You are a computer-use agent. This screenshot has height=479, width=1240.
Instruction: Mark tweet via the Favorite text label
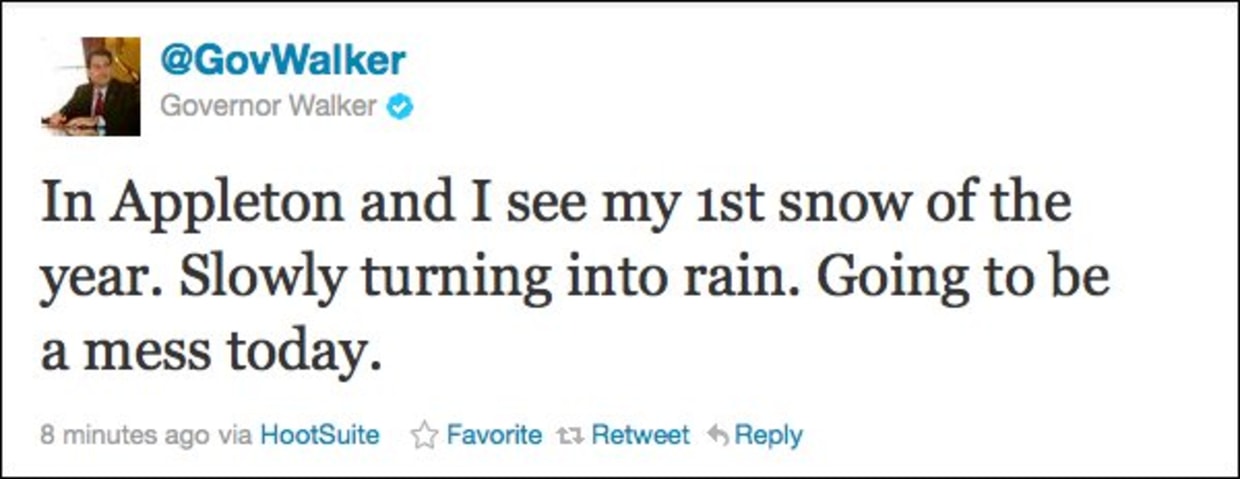tap(494, 435)
